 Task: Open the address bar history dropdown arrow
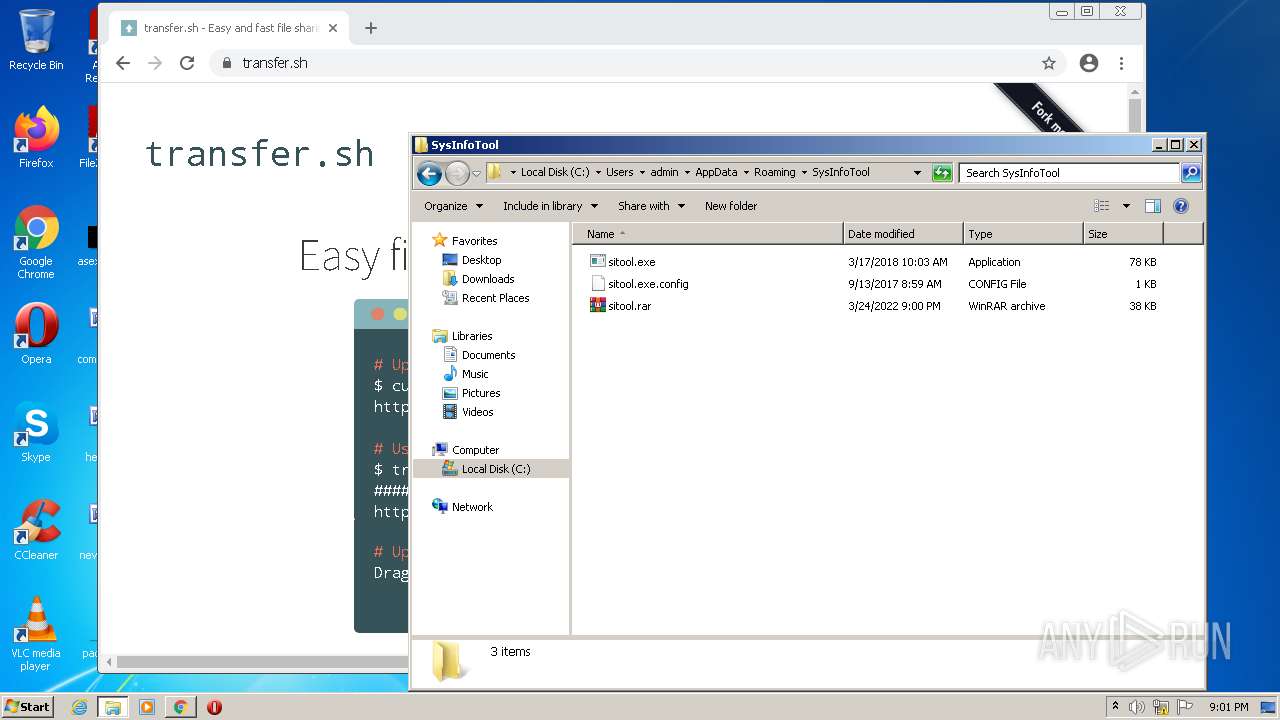coord(917,173)
